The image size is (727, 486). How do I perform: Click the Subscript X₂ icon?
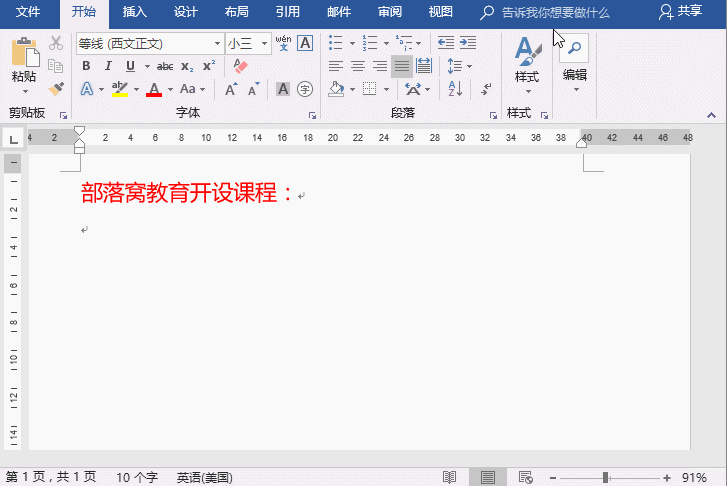pyautogui.click(x=188, y=66)
